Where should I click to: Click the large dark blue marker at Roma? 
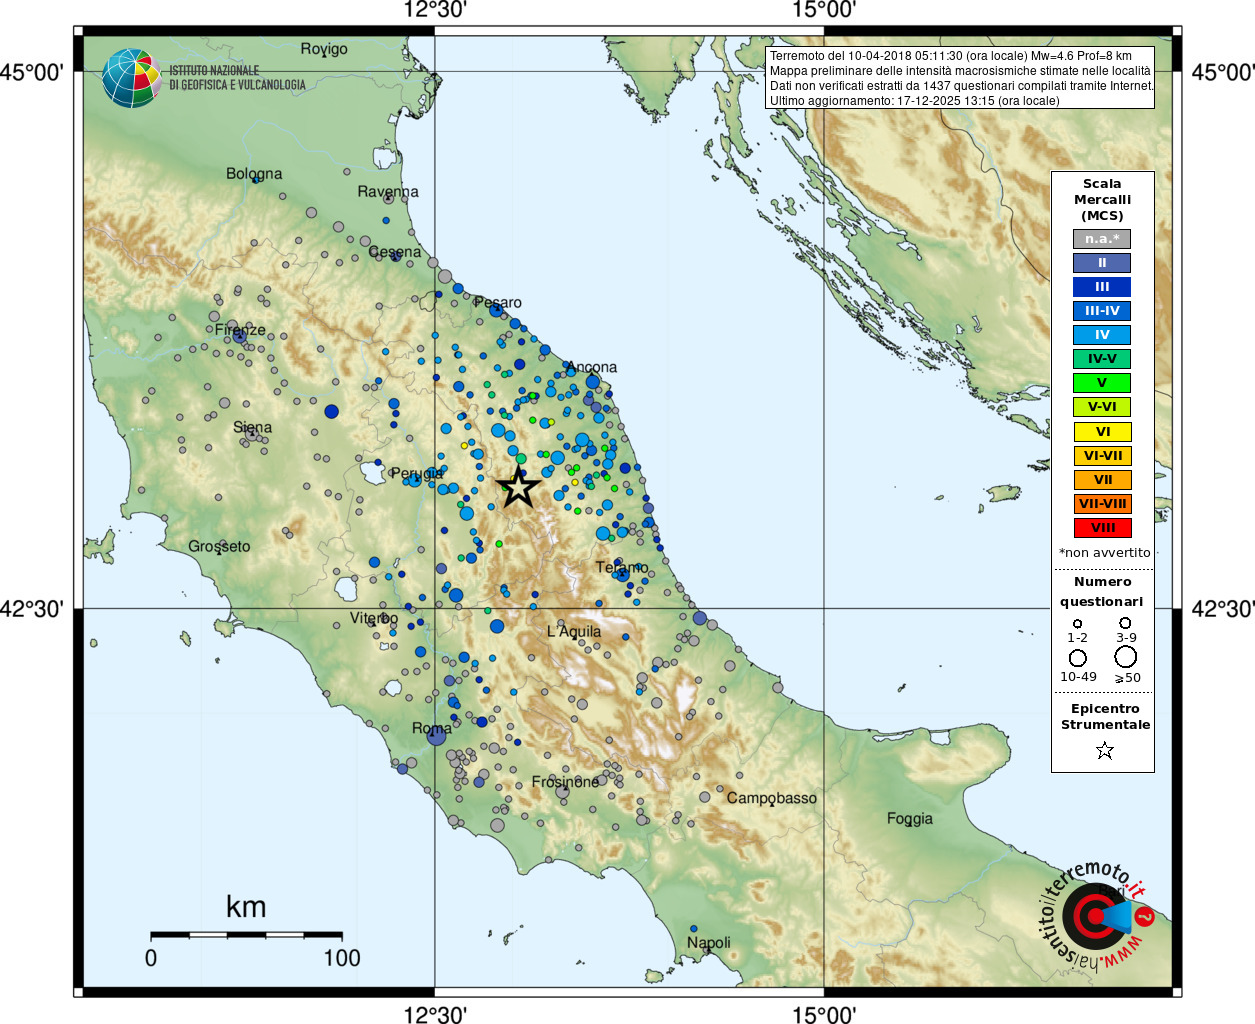tap(436, 737)
